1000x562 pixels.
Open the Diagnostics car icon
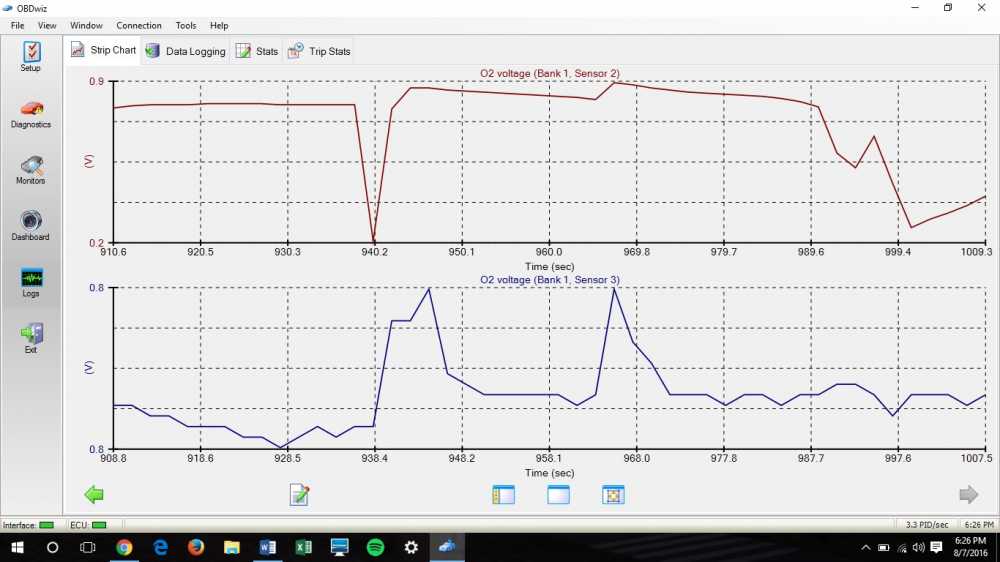point(31,112)
